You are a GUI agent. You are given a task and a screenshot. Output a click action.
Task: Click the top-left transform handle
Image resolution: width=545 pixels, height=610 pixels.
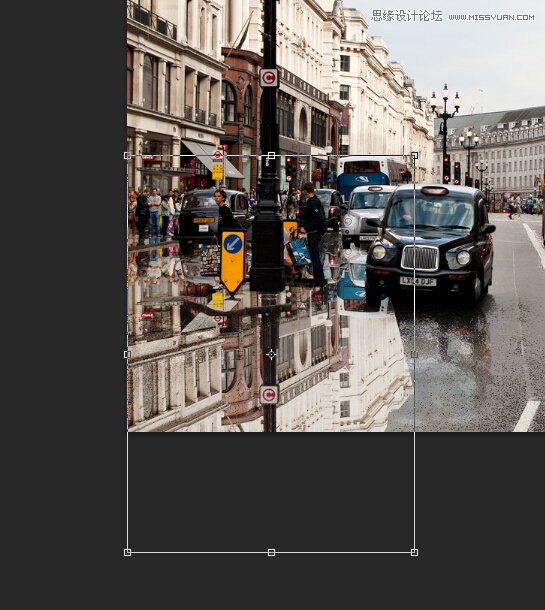point(127,156)
